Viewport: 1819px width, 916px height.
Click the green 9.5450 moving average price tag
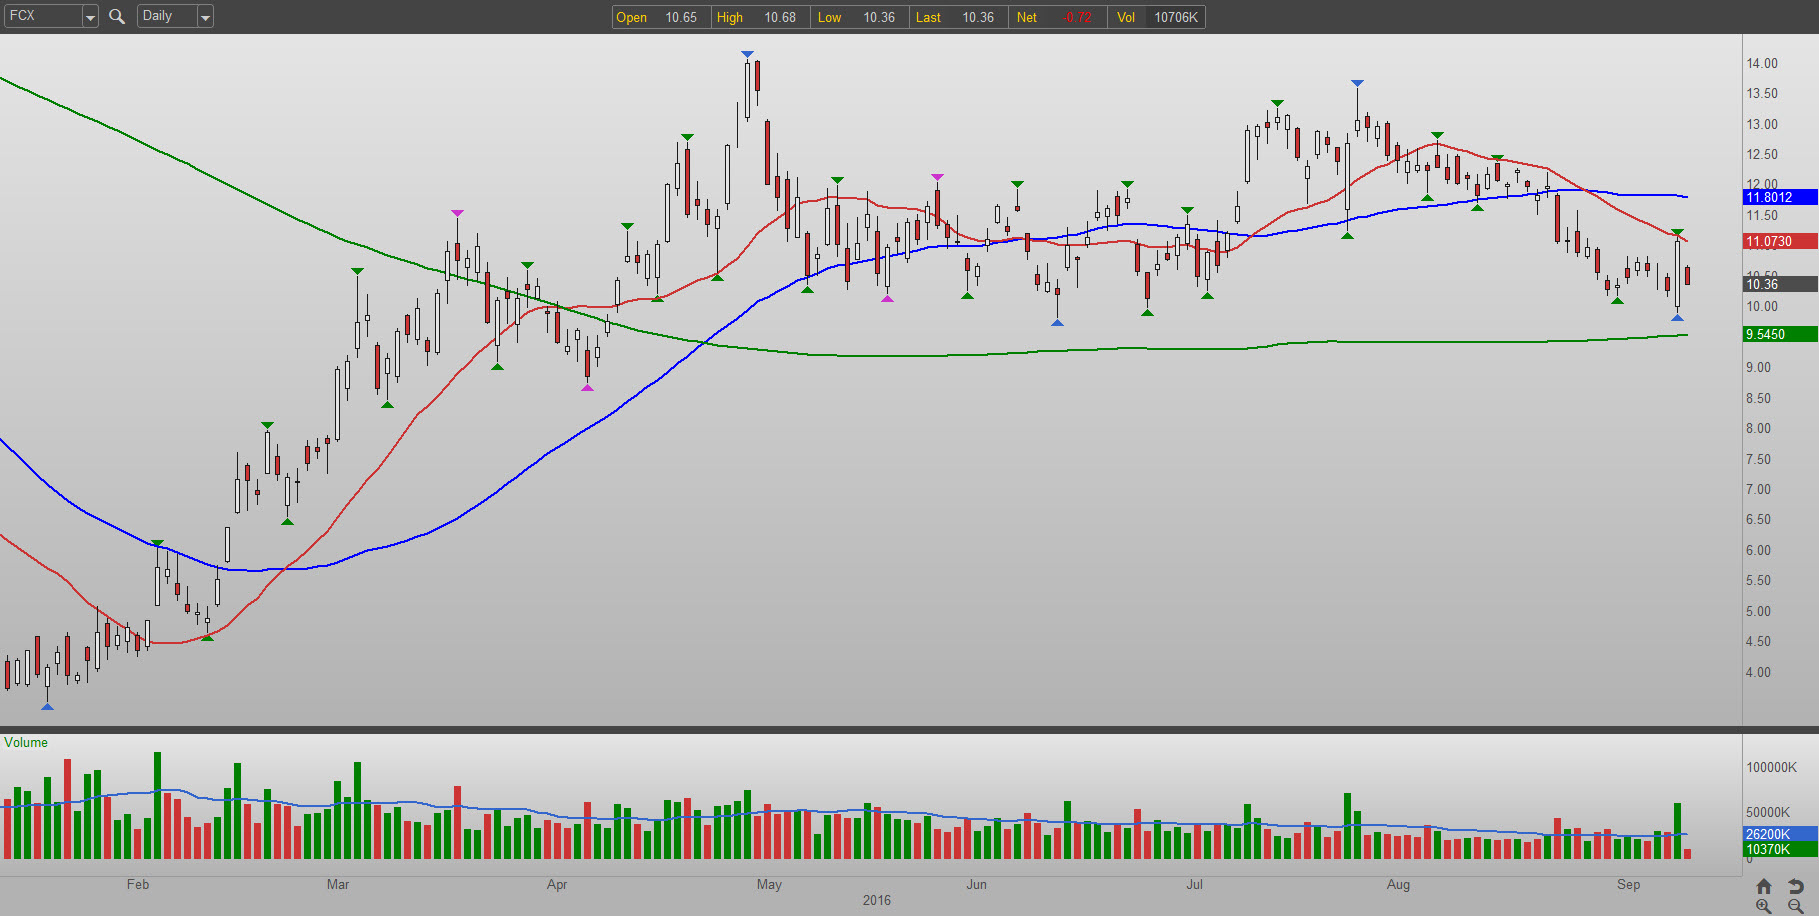click(1779, 334)
